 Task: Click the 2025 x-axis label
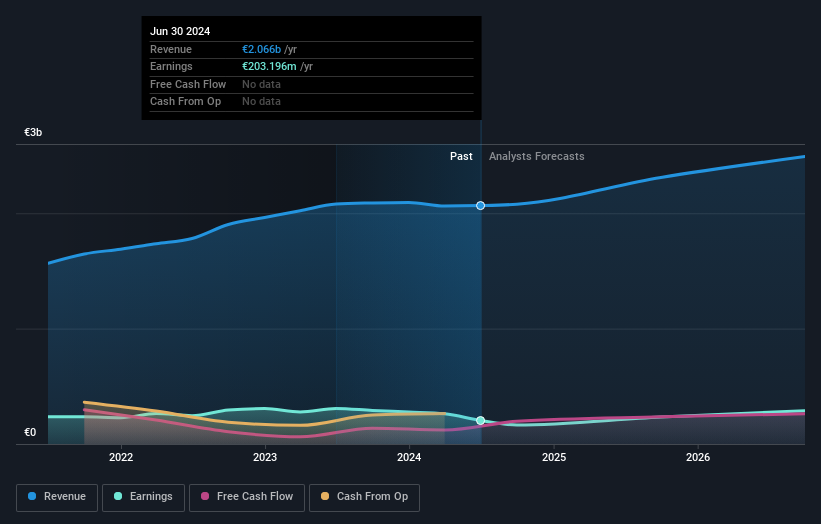[x=554, y=458]
